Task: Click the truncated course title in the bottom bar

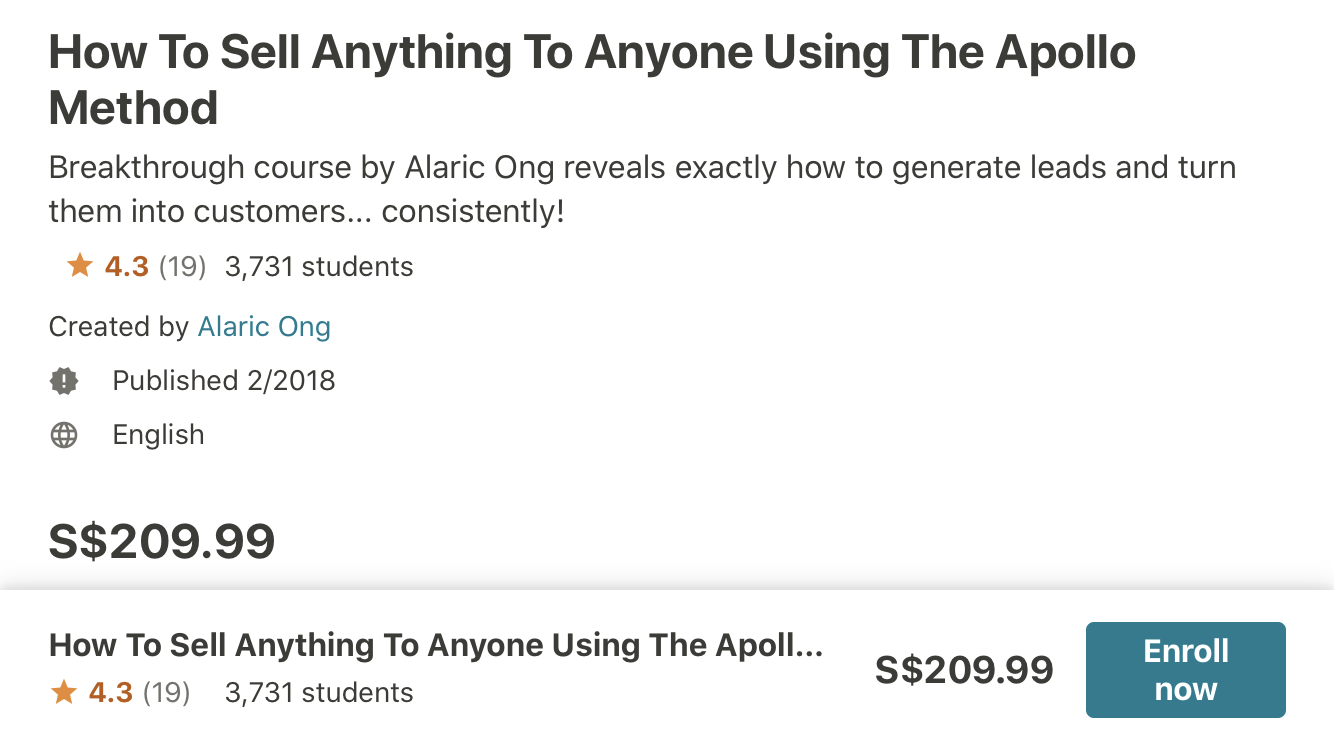Action: 436,645
